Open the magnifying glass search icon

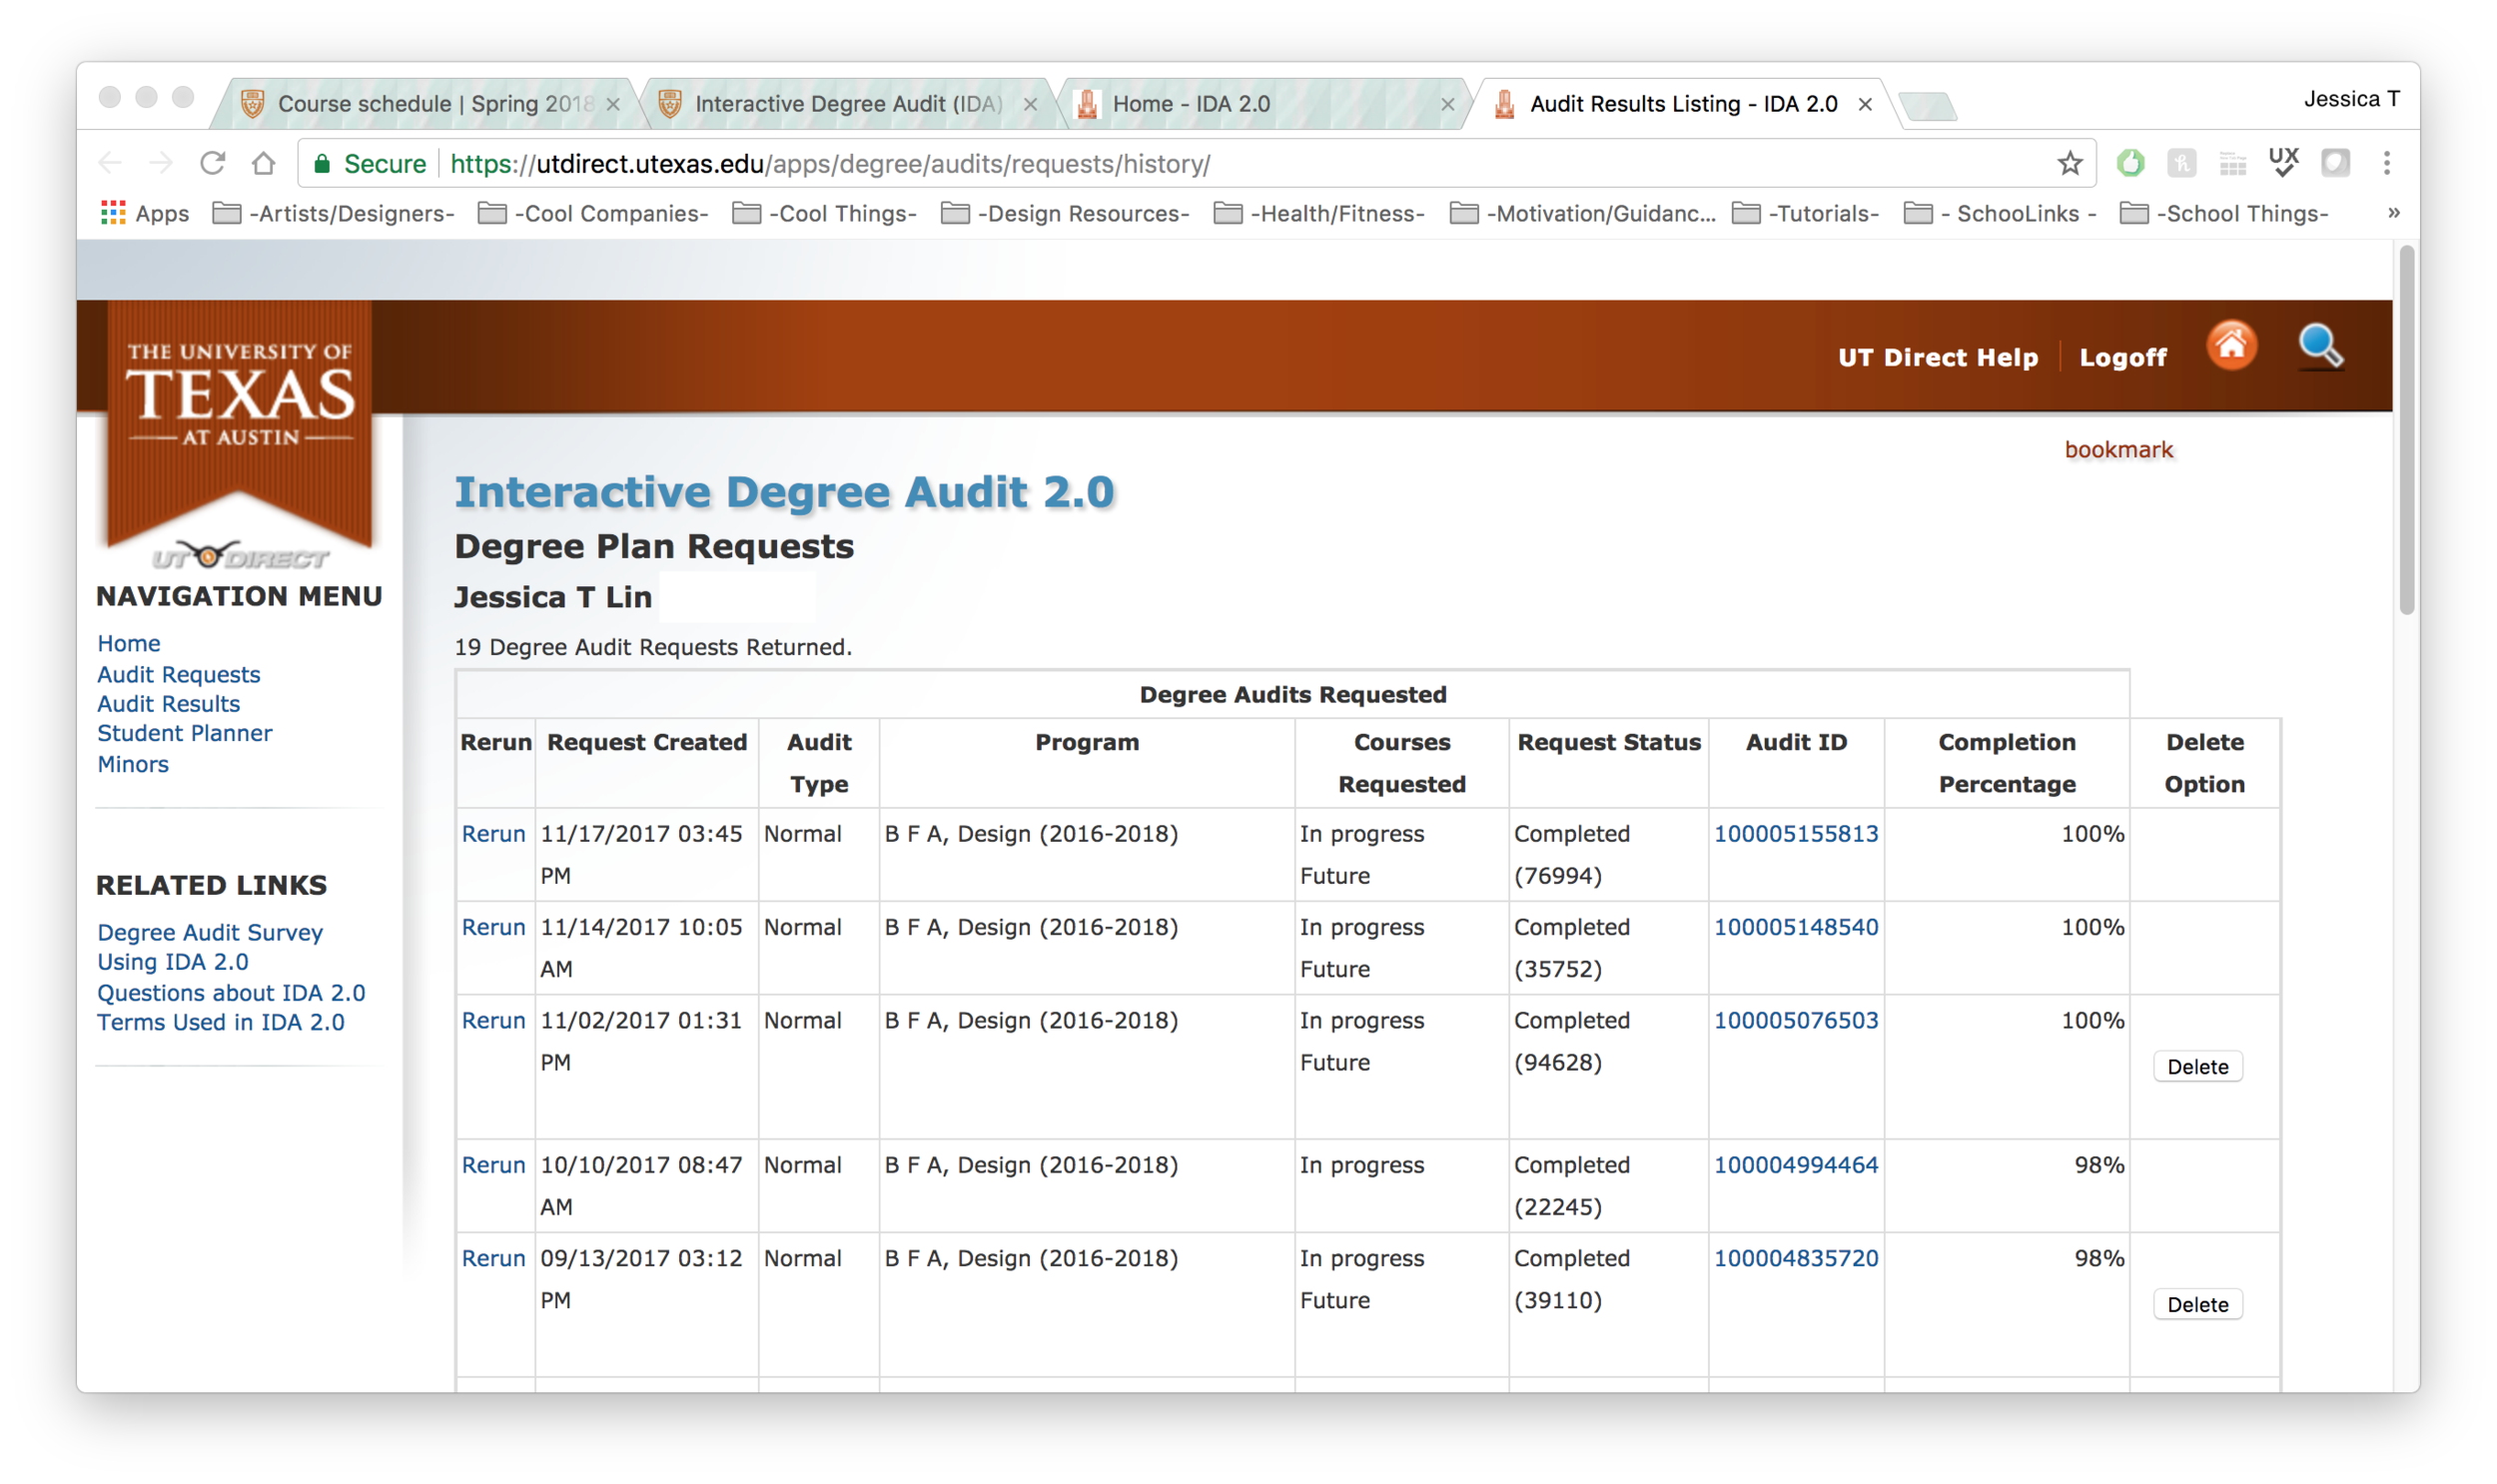pyautogui.click(x=2319, y=347)
